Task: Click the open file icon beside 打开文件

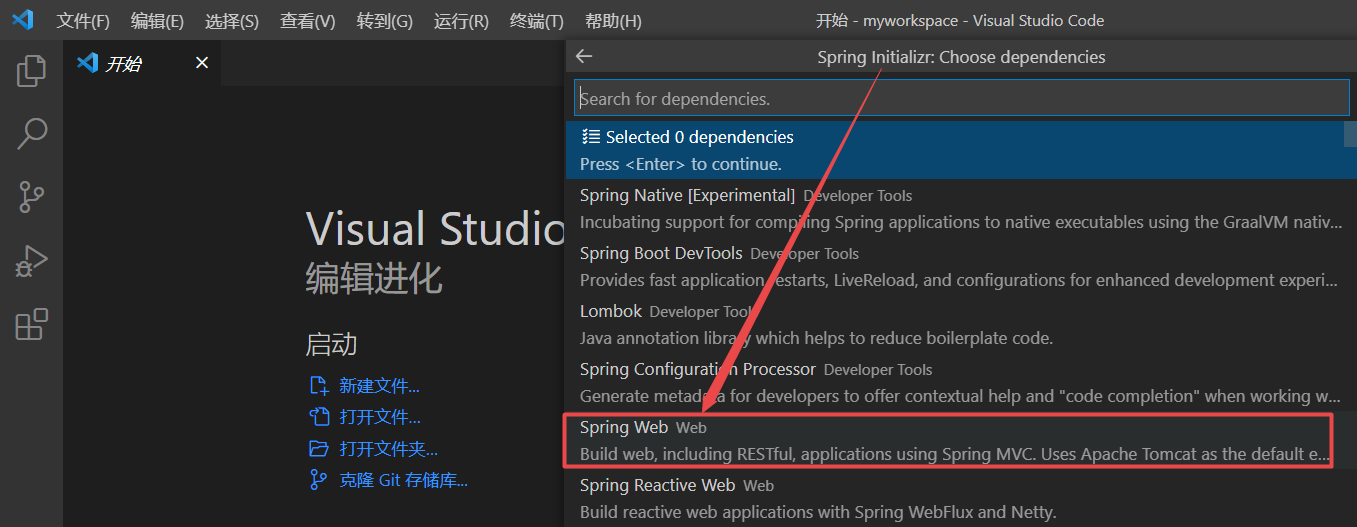Action: click(318, 417)
